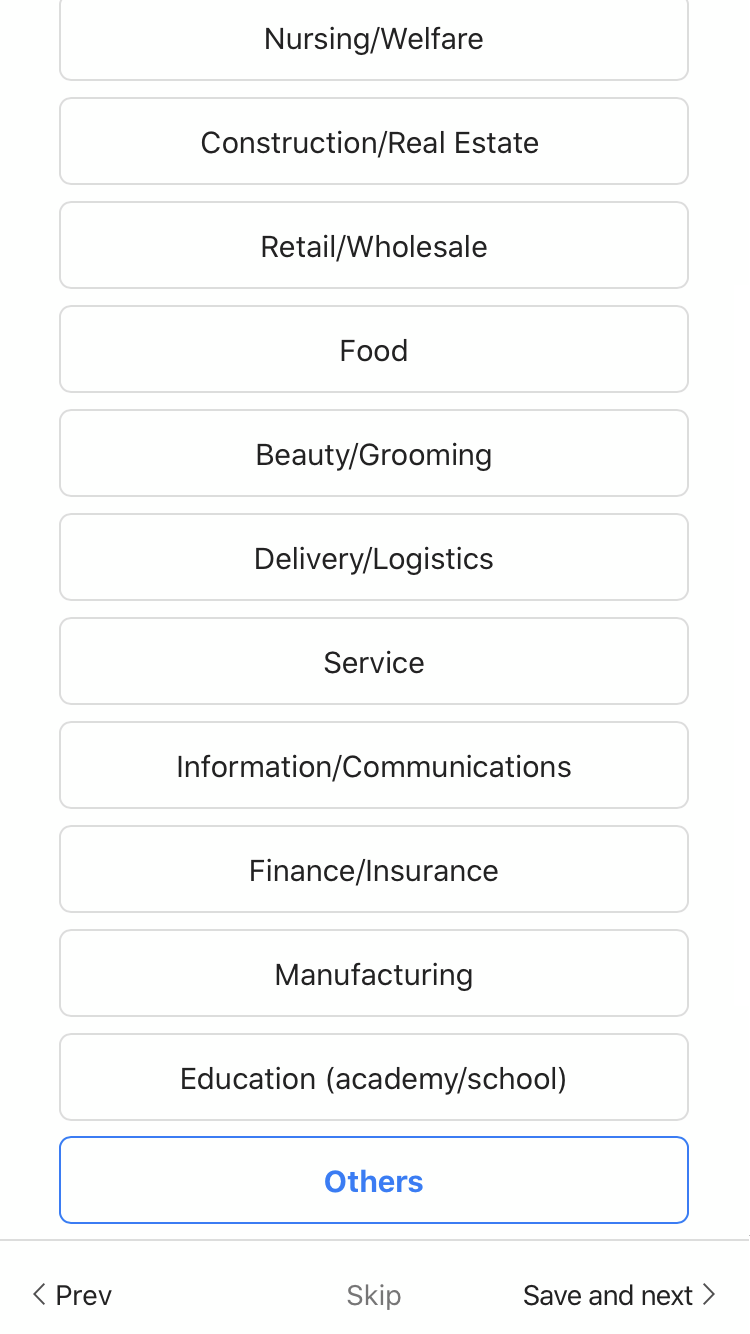This screenshot has width=750, height=1334.
Task: Choose Construction/Real Estate as industry
Action: tap(374, 143)
